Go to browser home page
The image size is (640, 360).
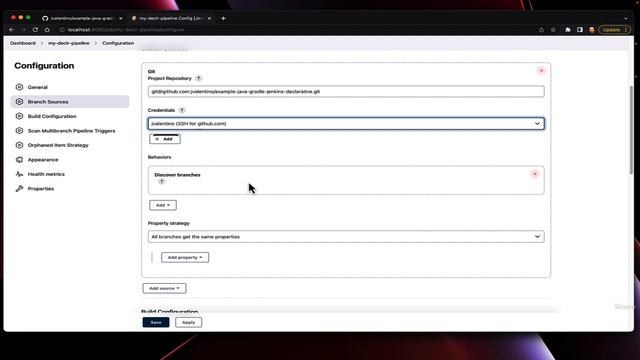click(x=47, y=30)
